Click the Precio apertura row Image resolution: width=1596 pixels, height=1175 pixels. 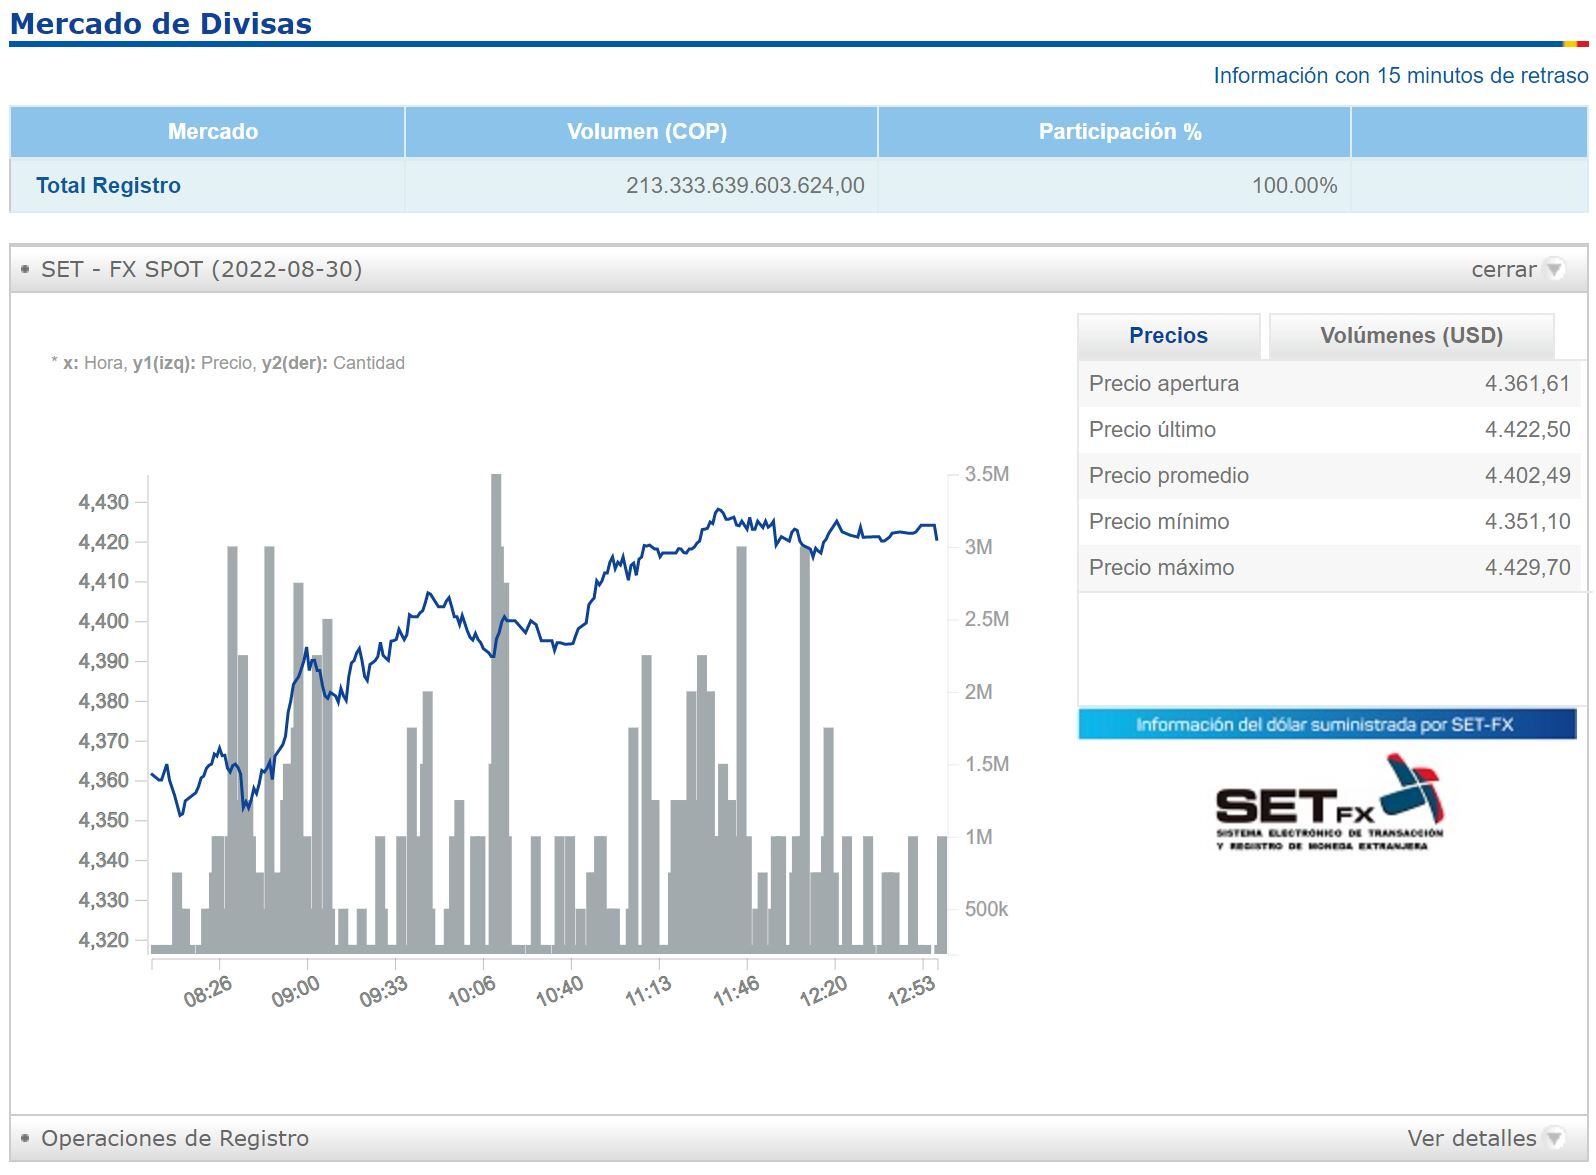1328,384
